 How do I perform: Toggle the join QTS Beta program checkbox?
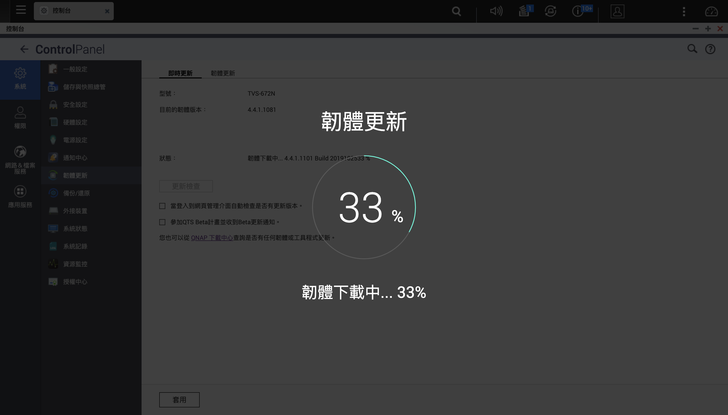pos(163,222)
